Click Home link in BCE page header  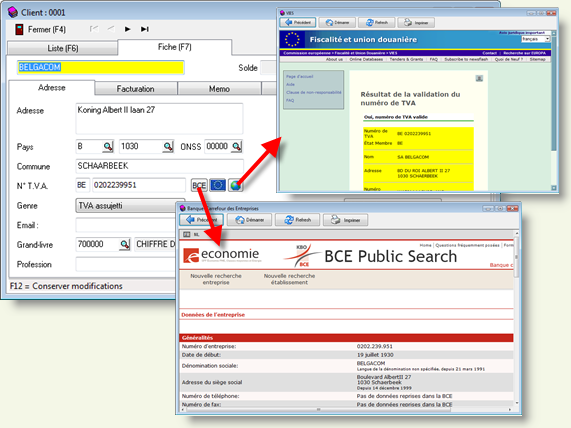(425, 246)
